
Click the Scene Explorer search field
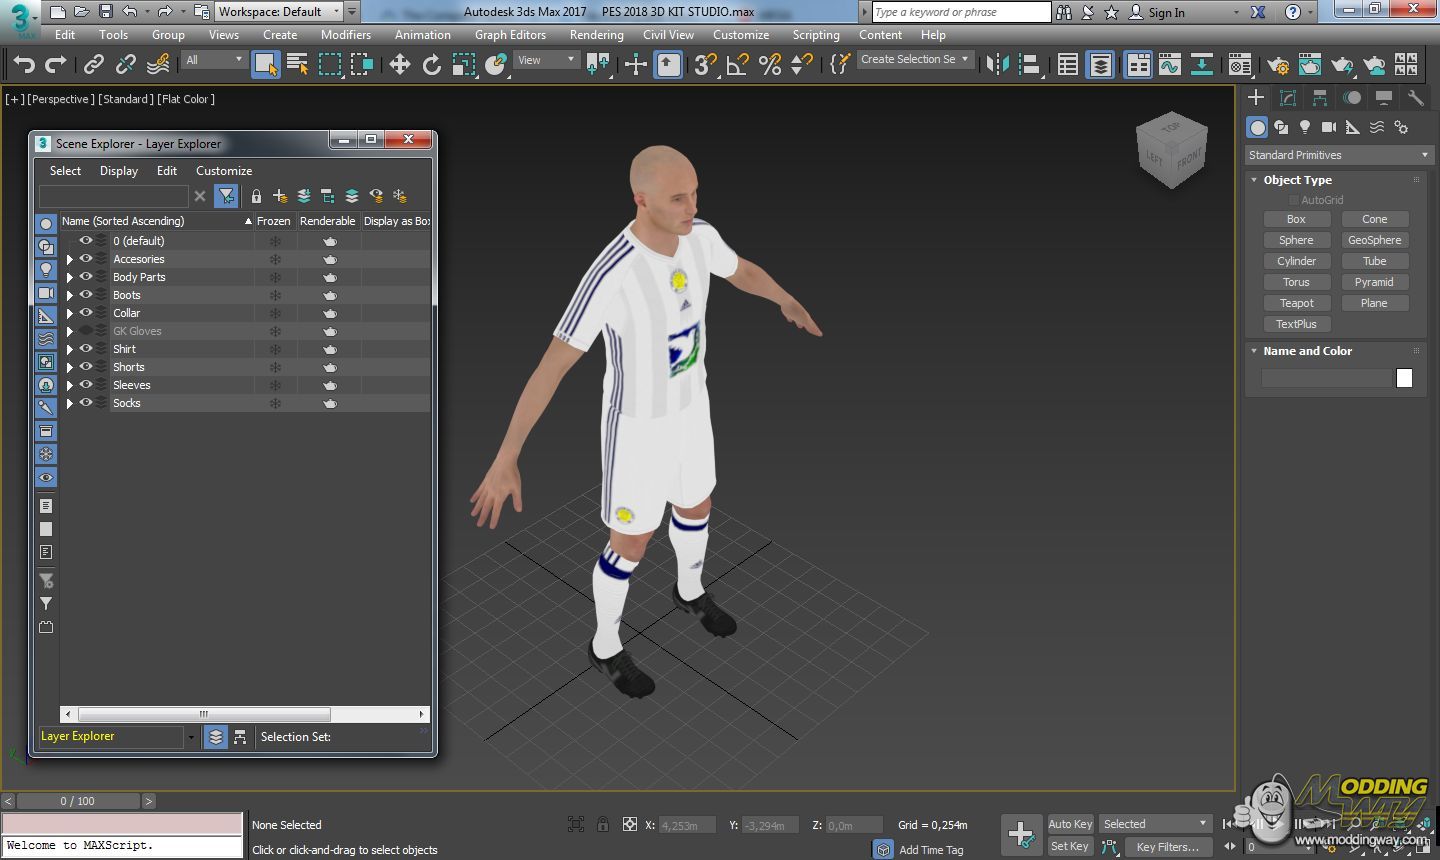(x=113, y=196)
